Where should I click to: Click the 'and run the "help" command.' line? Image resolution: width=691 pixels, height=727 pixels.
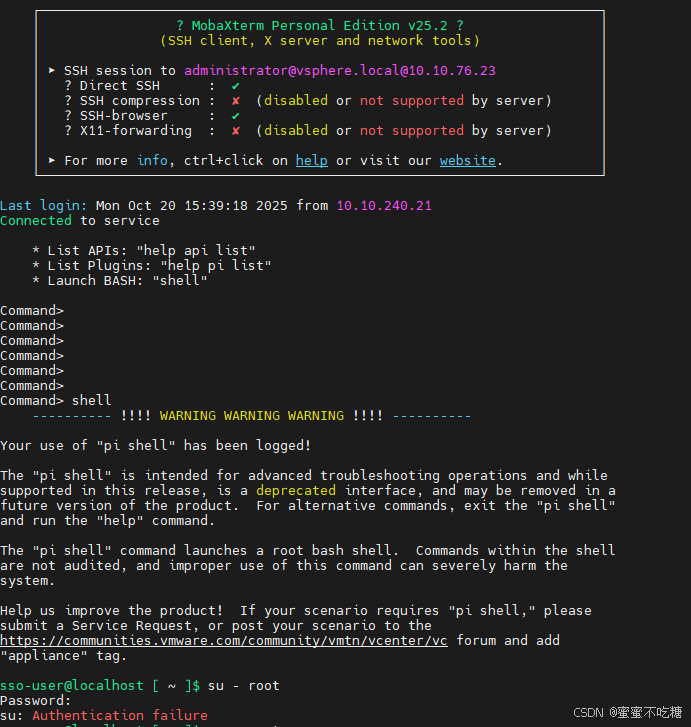pos(108,521)
